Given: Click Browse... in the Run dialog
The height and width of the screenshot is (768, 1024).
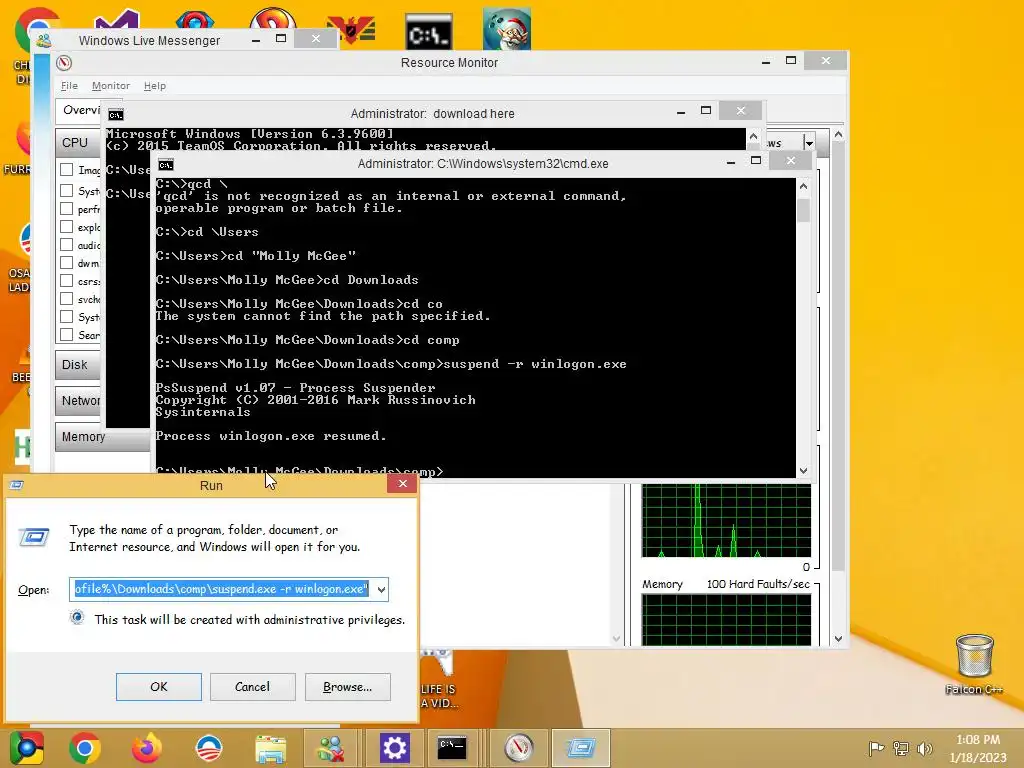Looking at the screenshot, I should tap(347, 687).
